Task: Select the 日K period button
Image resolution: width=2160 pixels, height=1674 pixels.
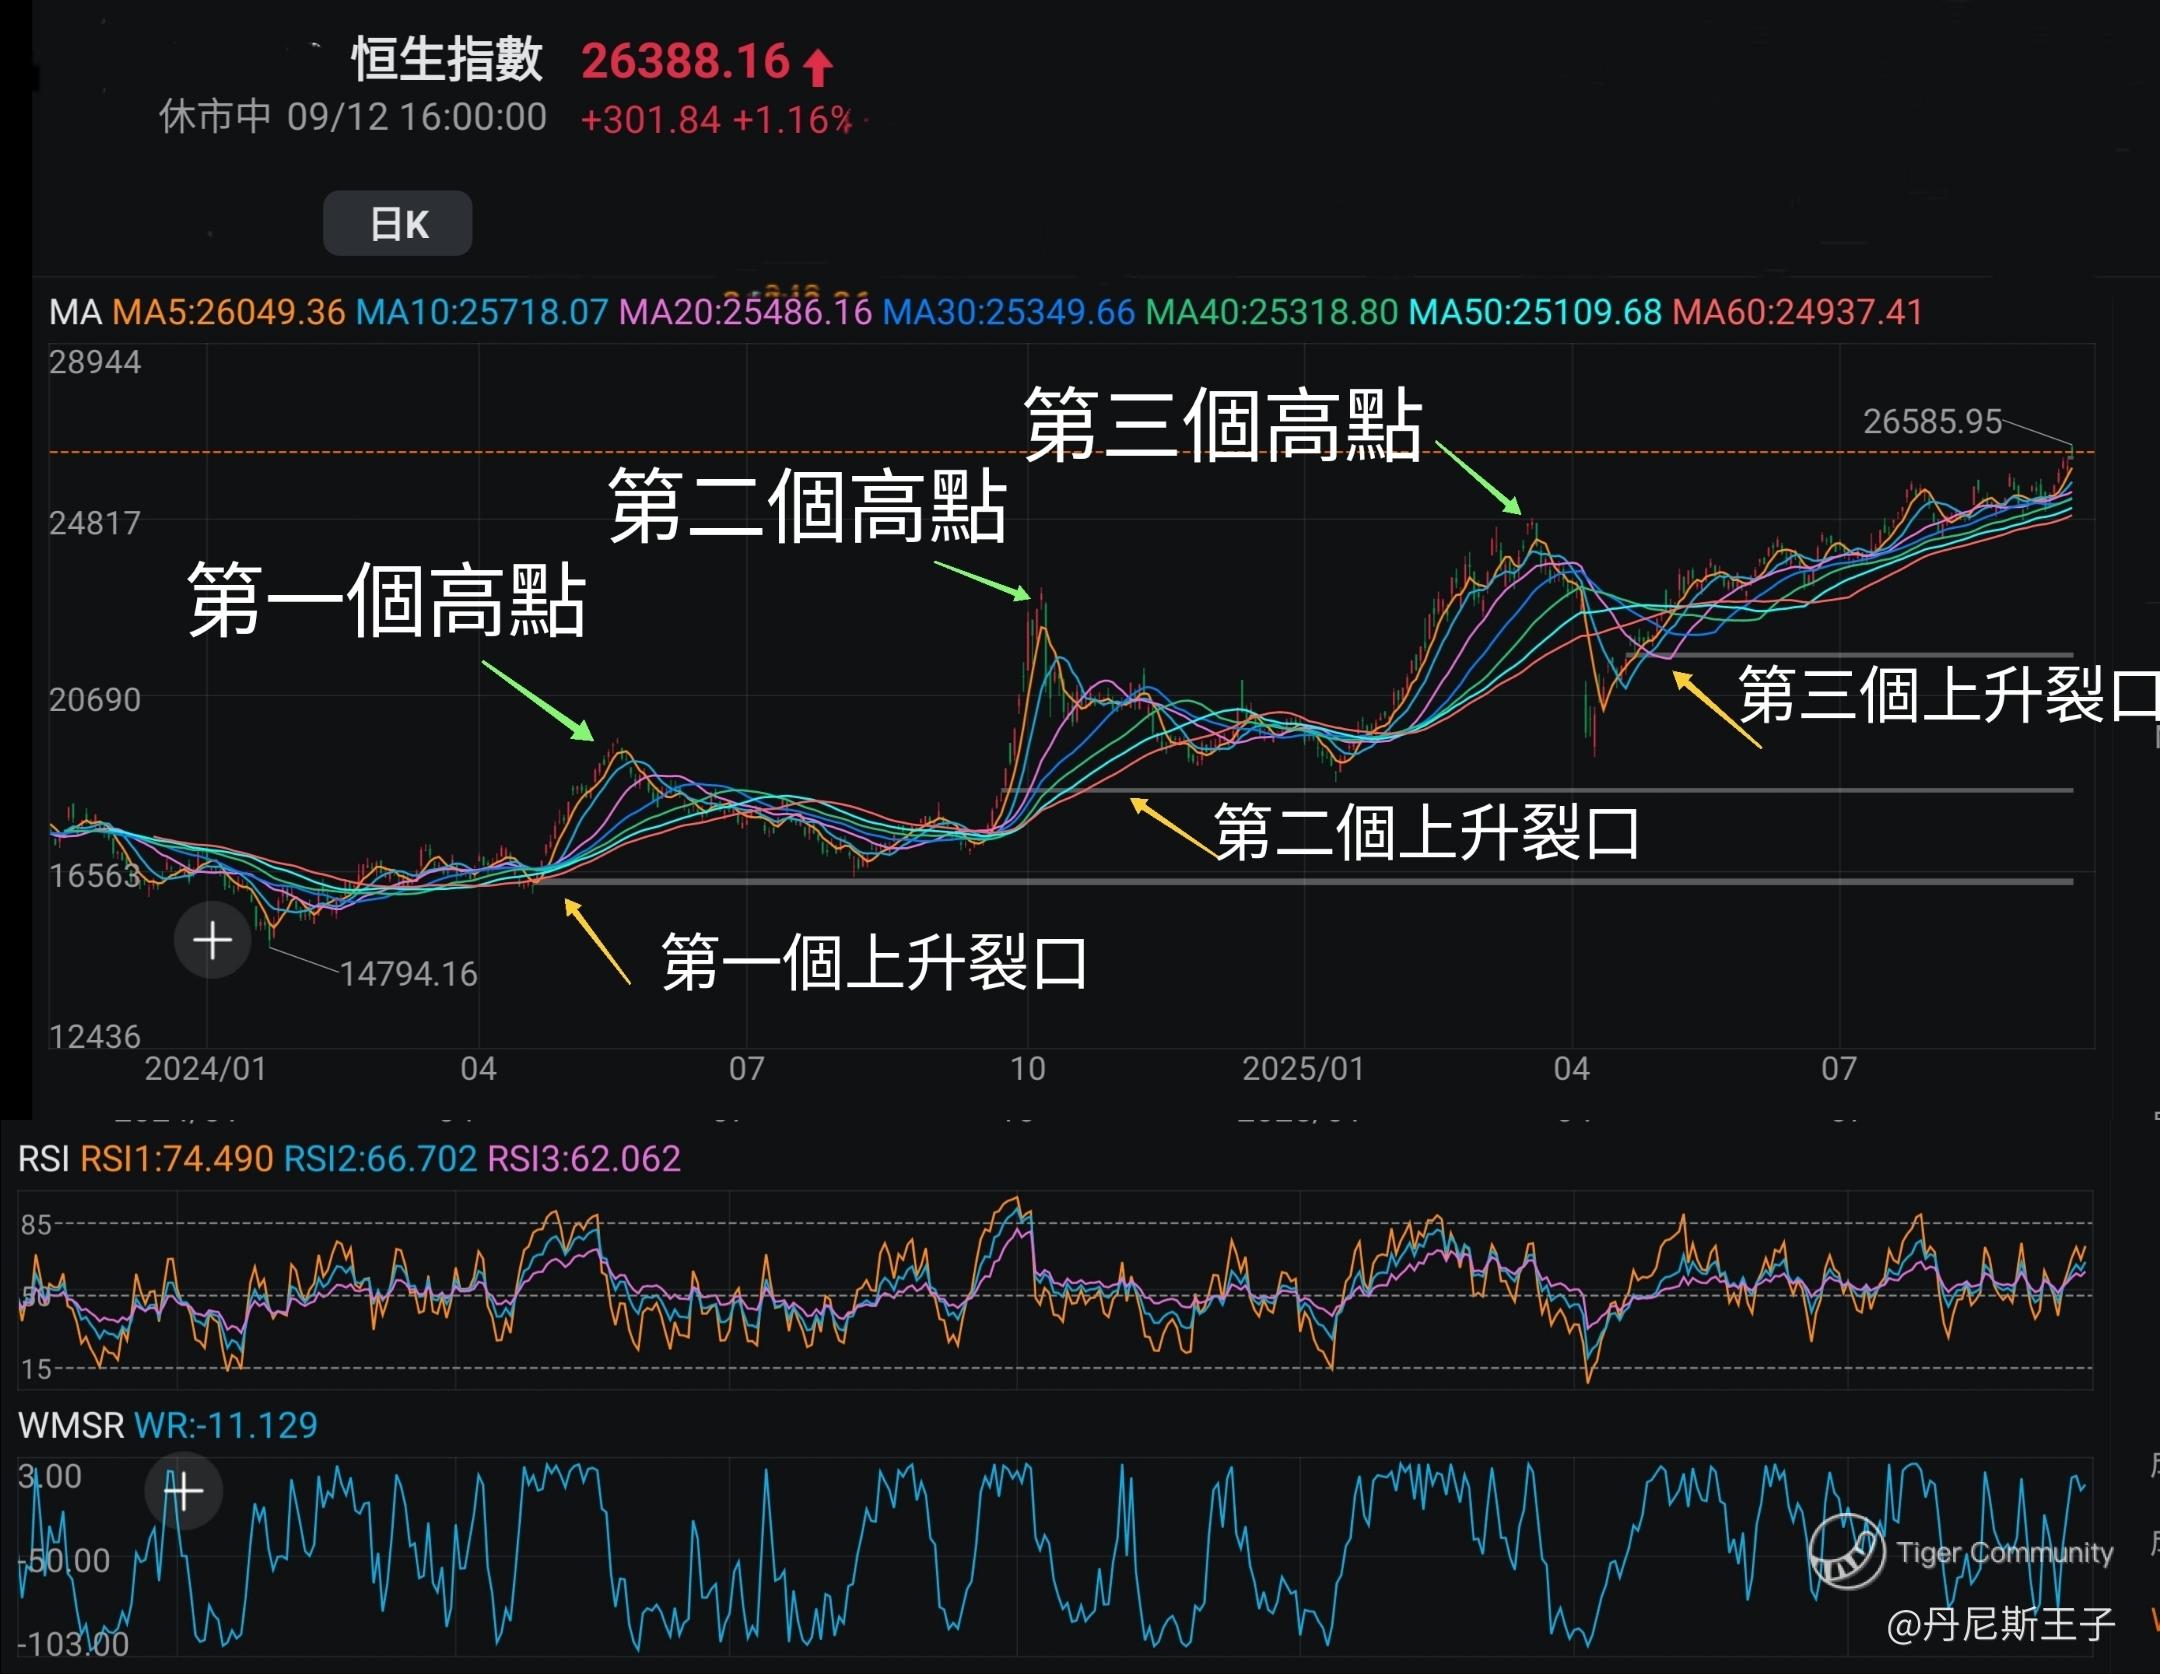Action: click(x=398, y=223)
